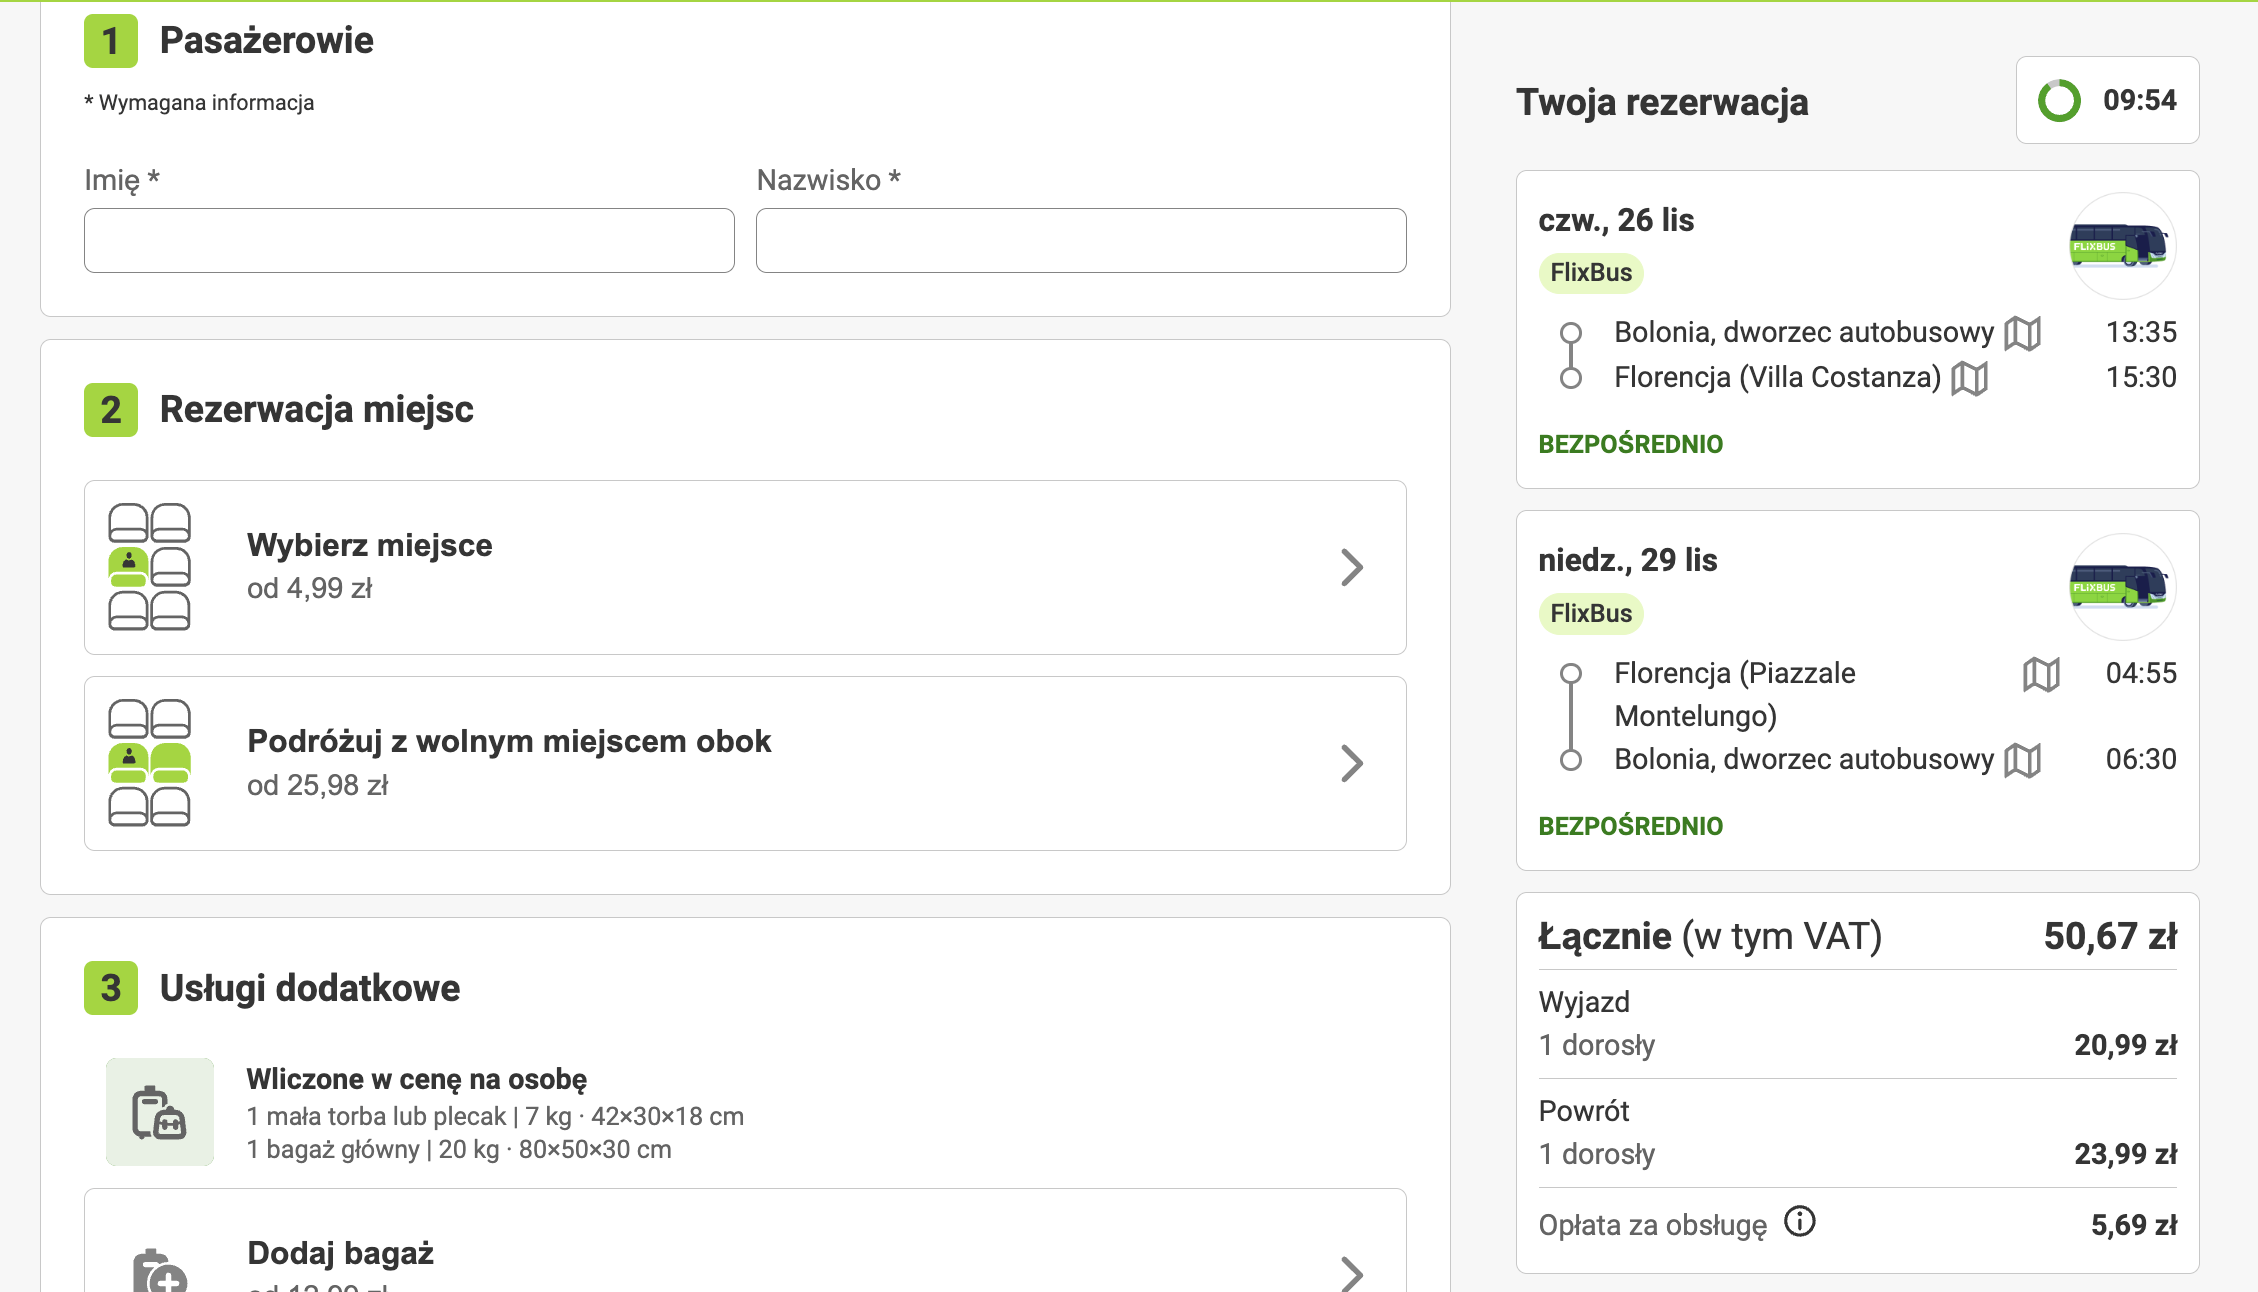Click the FlixBus tag on the niedz., 29 lis trip
2258x1292 pixels.
point(1591,613)
